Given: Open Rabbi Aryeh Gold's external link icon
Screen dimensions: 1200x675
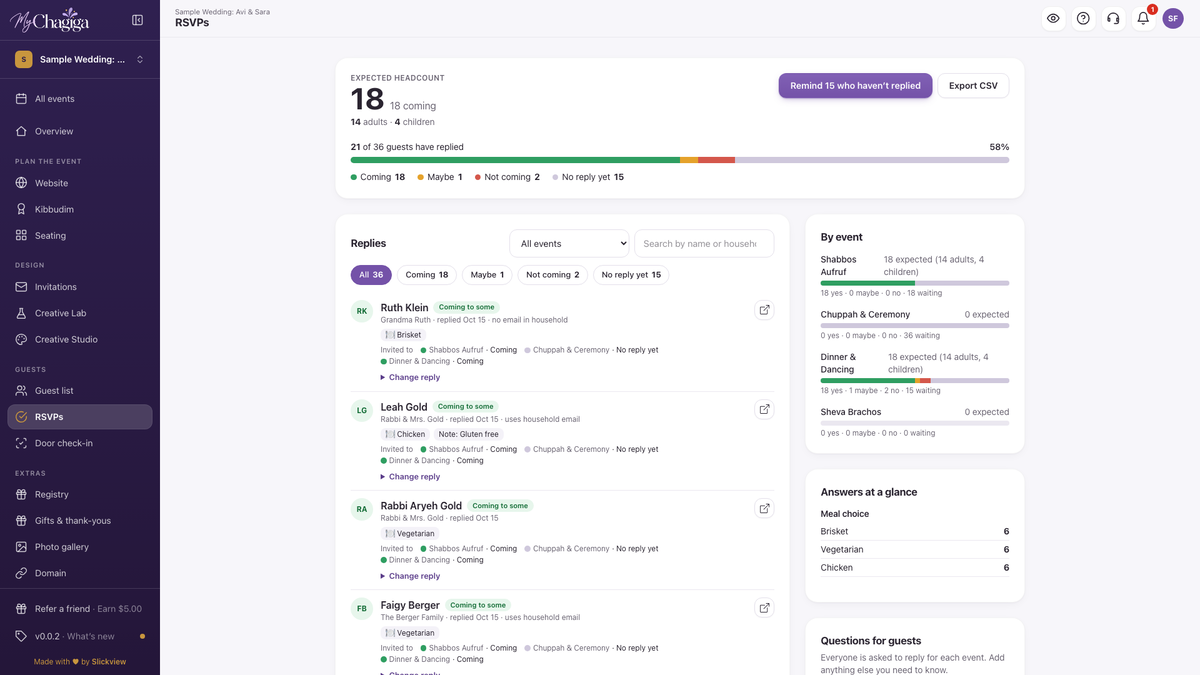Looking at the screenshot, I should 764,508.
